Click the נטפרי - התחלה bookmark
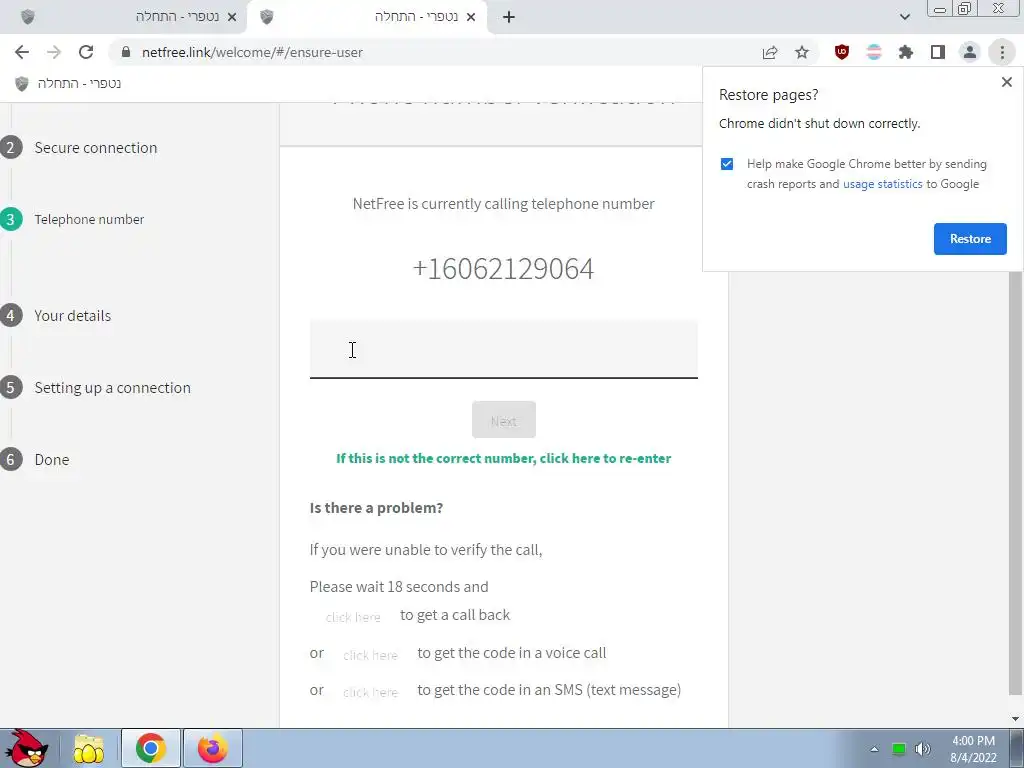The image size is (1024, 768). (68, 84)
